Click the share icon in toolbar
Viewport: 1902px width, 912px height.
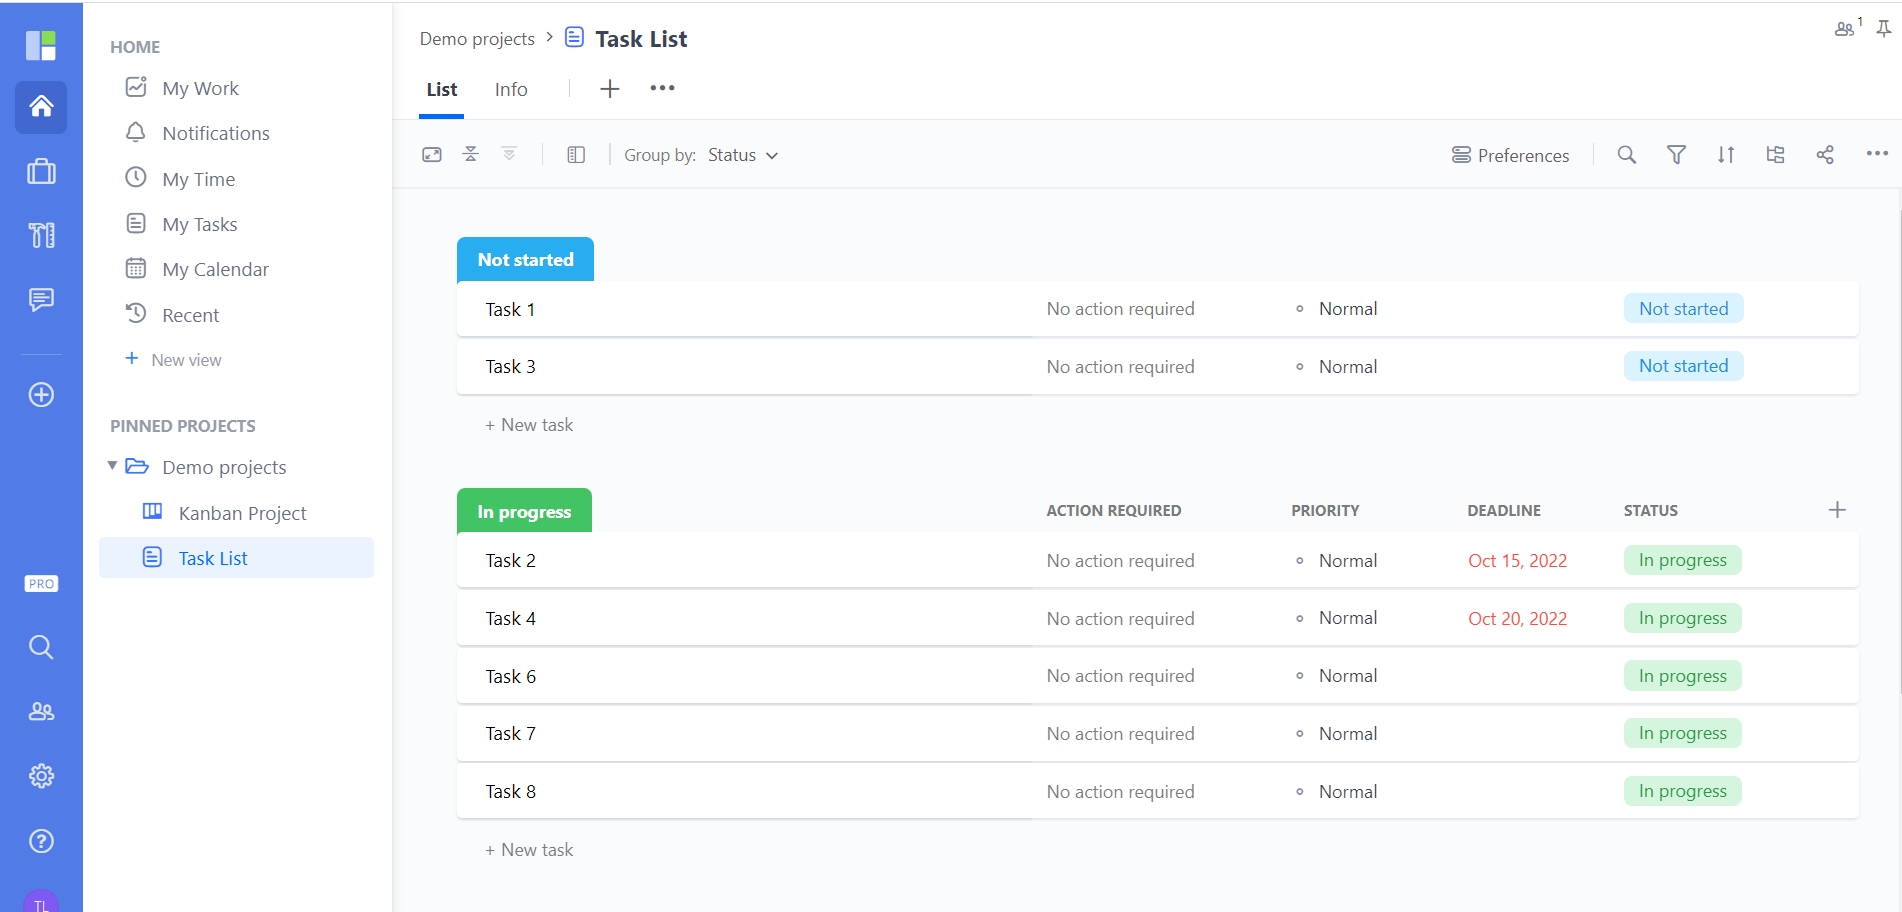1825,155
